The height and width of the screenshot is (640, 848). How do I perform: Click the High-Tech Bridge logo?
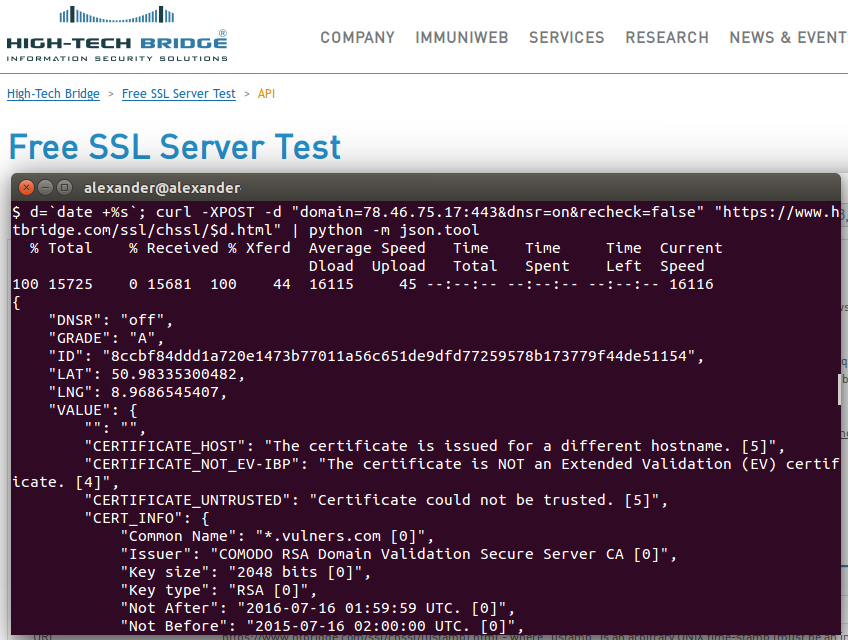click(117, 34)
